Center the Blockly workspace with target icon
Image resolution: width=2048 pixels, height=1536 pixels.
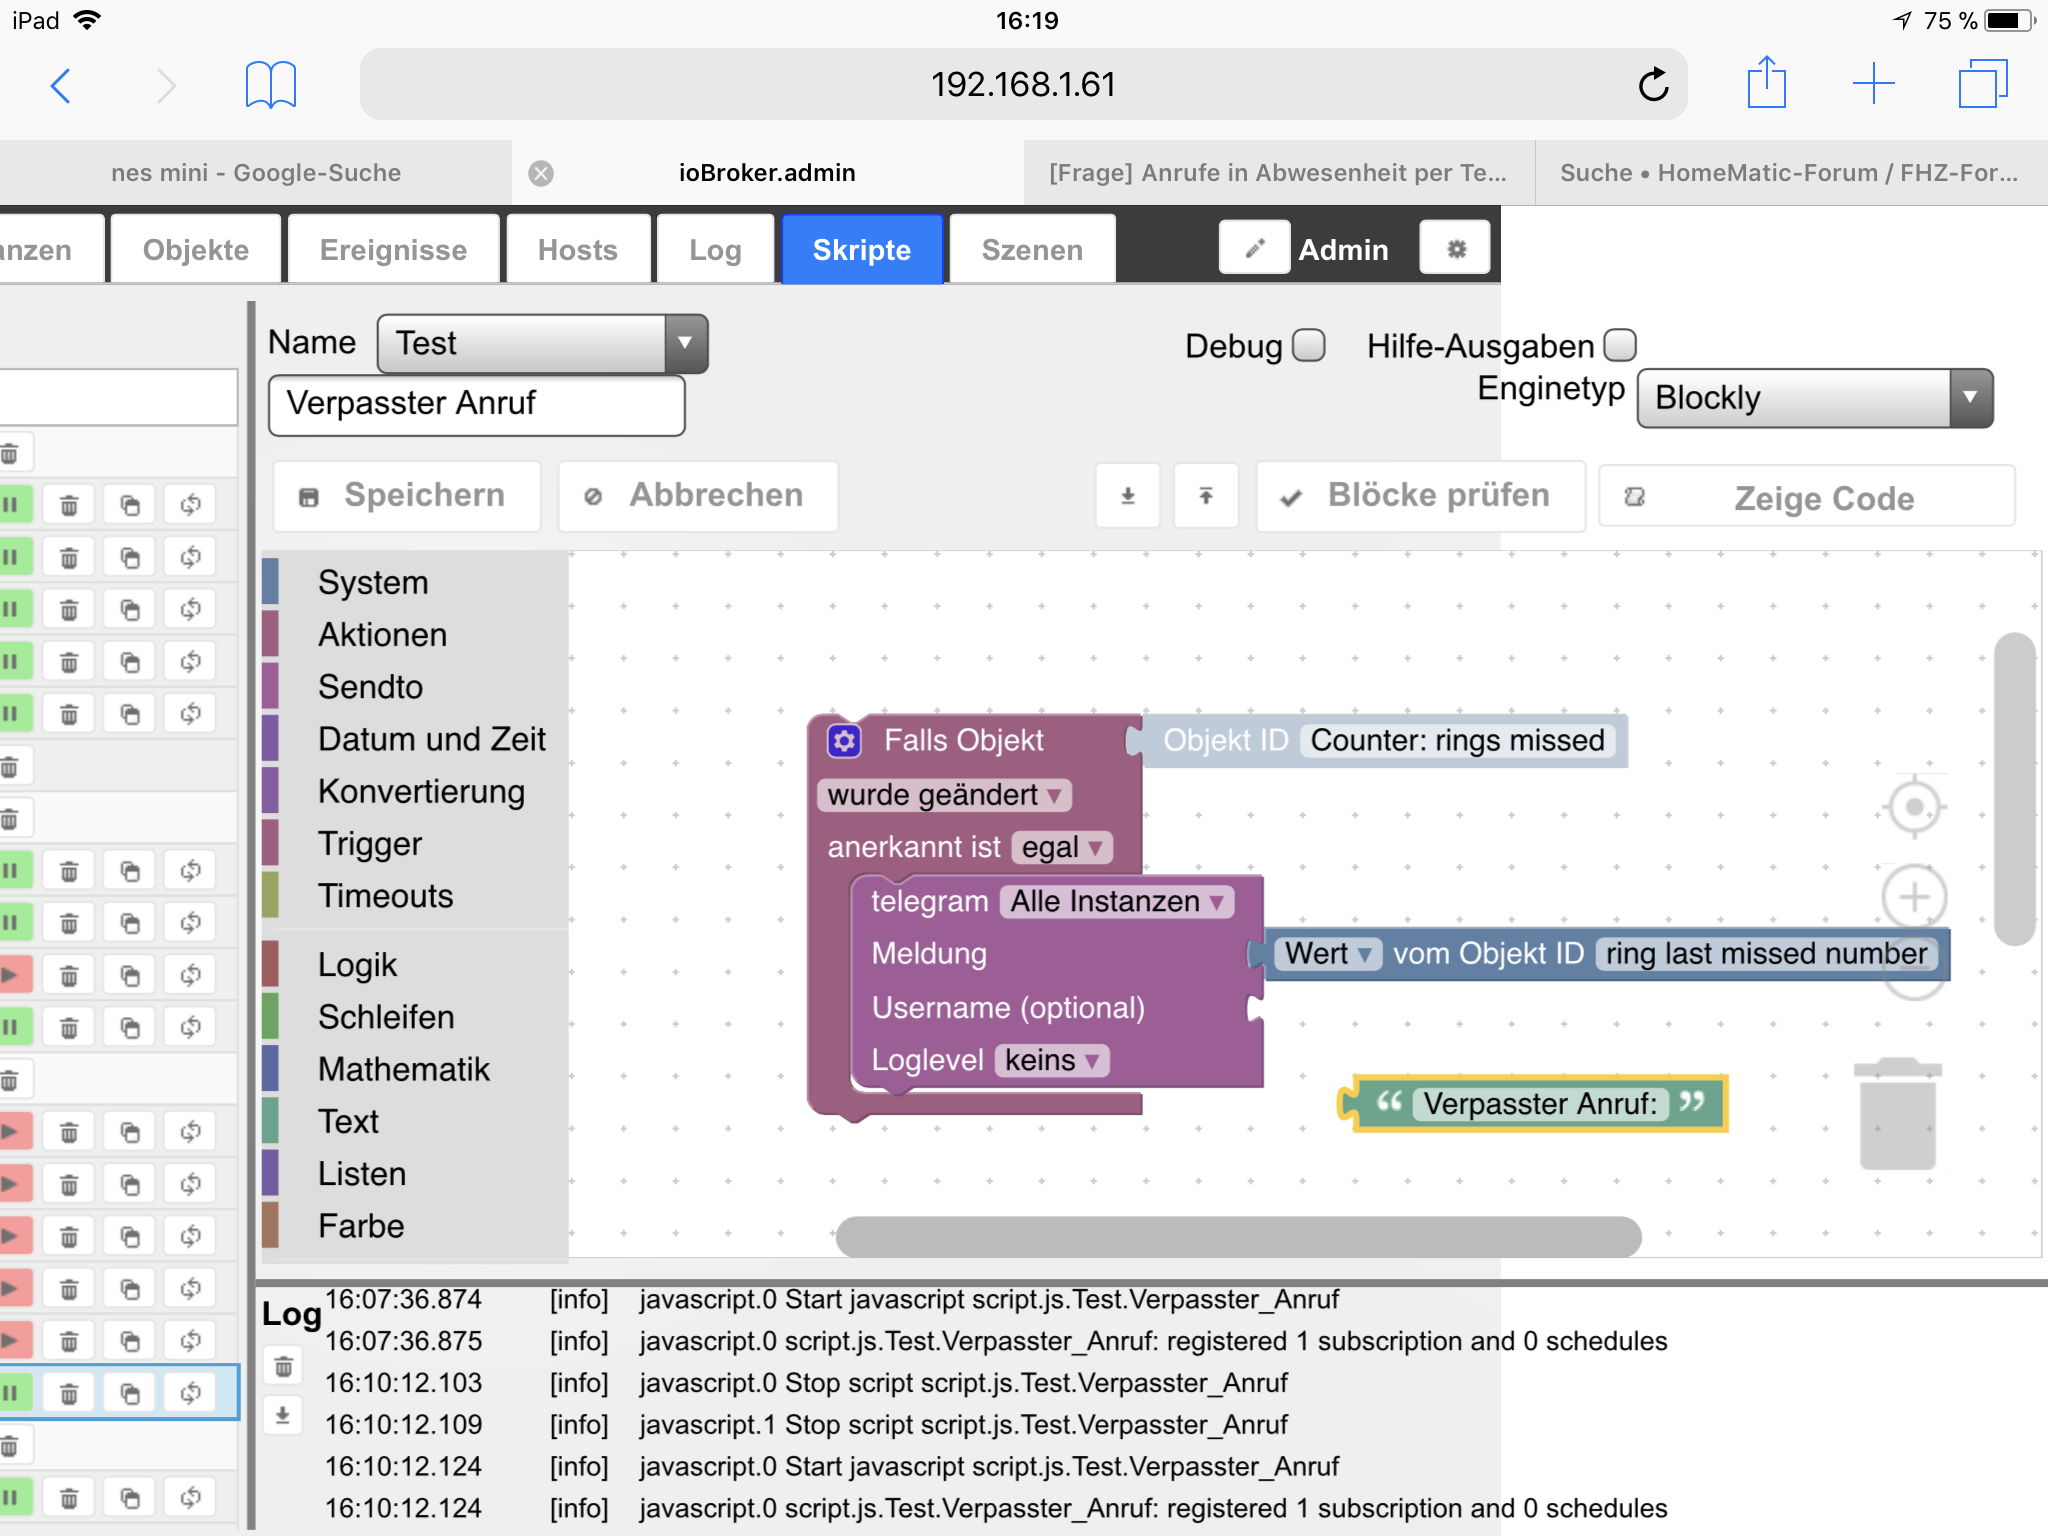click(1914, 806)
